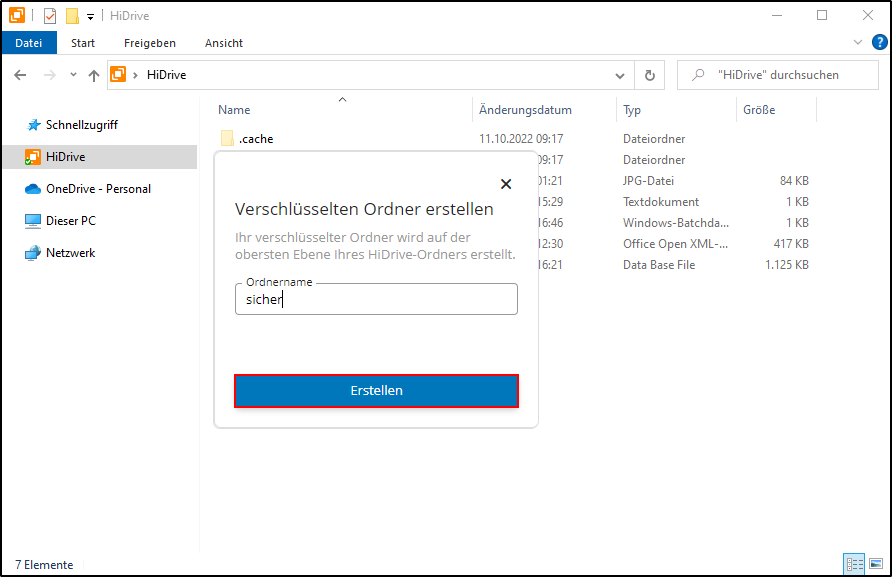Screen dimensions: 892x577
Task: Switch to the Ansicht ribbon tab
Action: 223,43
